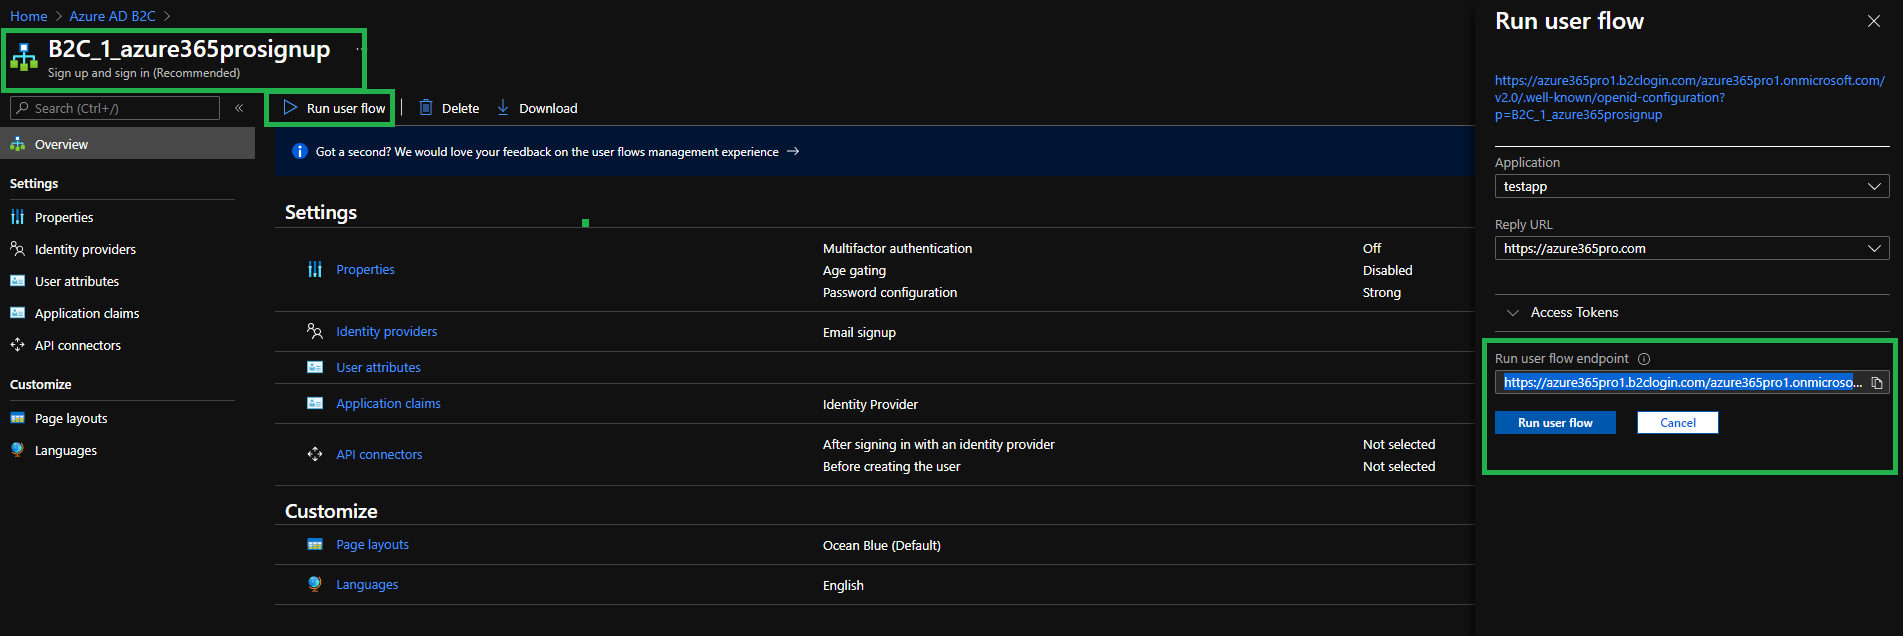This screenshot has width=1903, height=636.
Task: Click the Identity providers icon in Settings table
Action: click(x=315, y=331)
